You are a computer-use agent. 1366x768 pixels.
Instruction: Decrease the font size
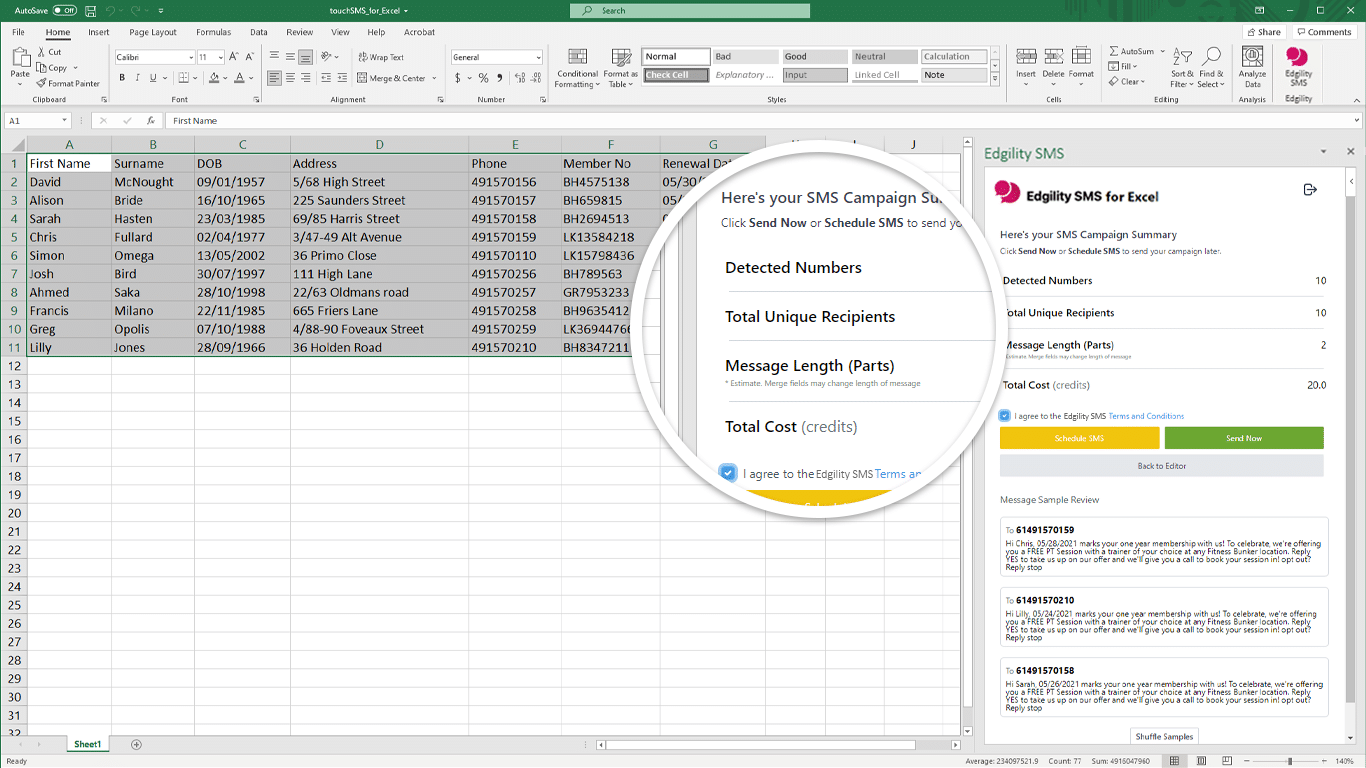click(249, 57)
